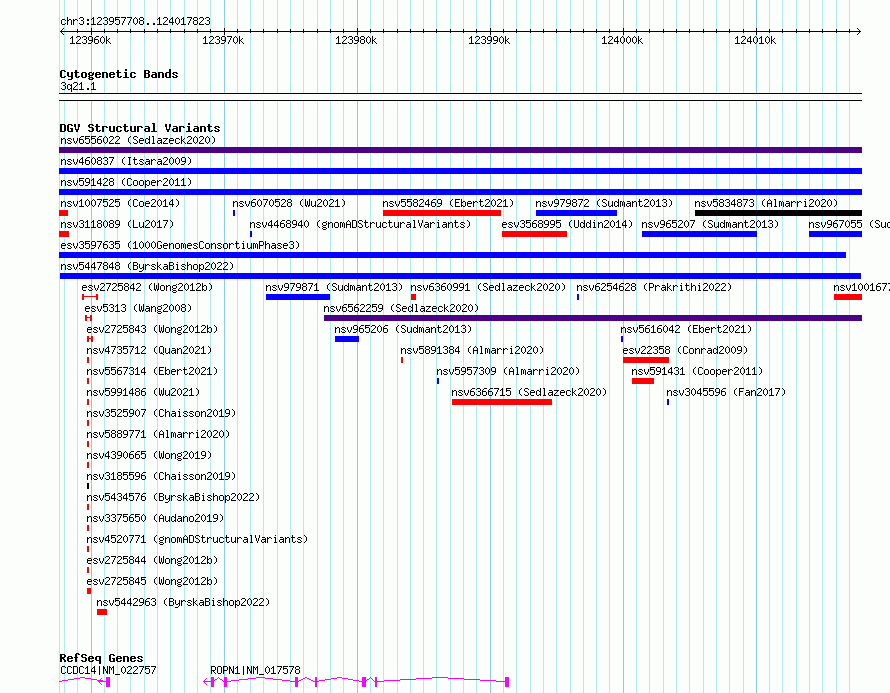Click the 124000k ruler tick label

(622, 40)
